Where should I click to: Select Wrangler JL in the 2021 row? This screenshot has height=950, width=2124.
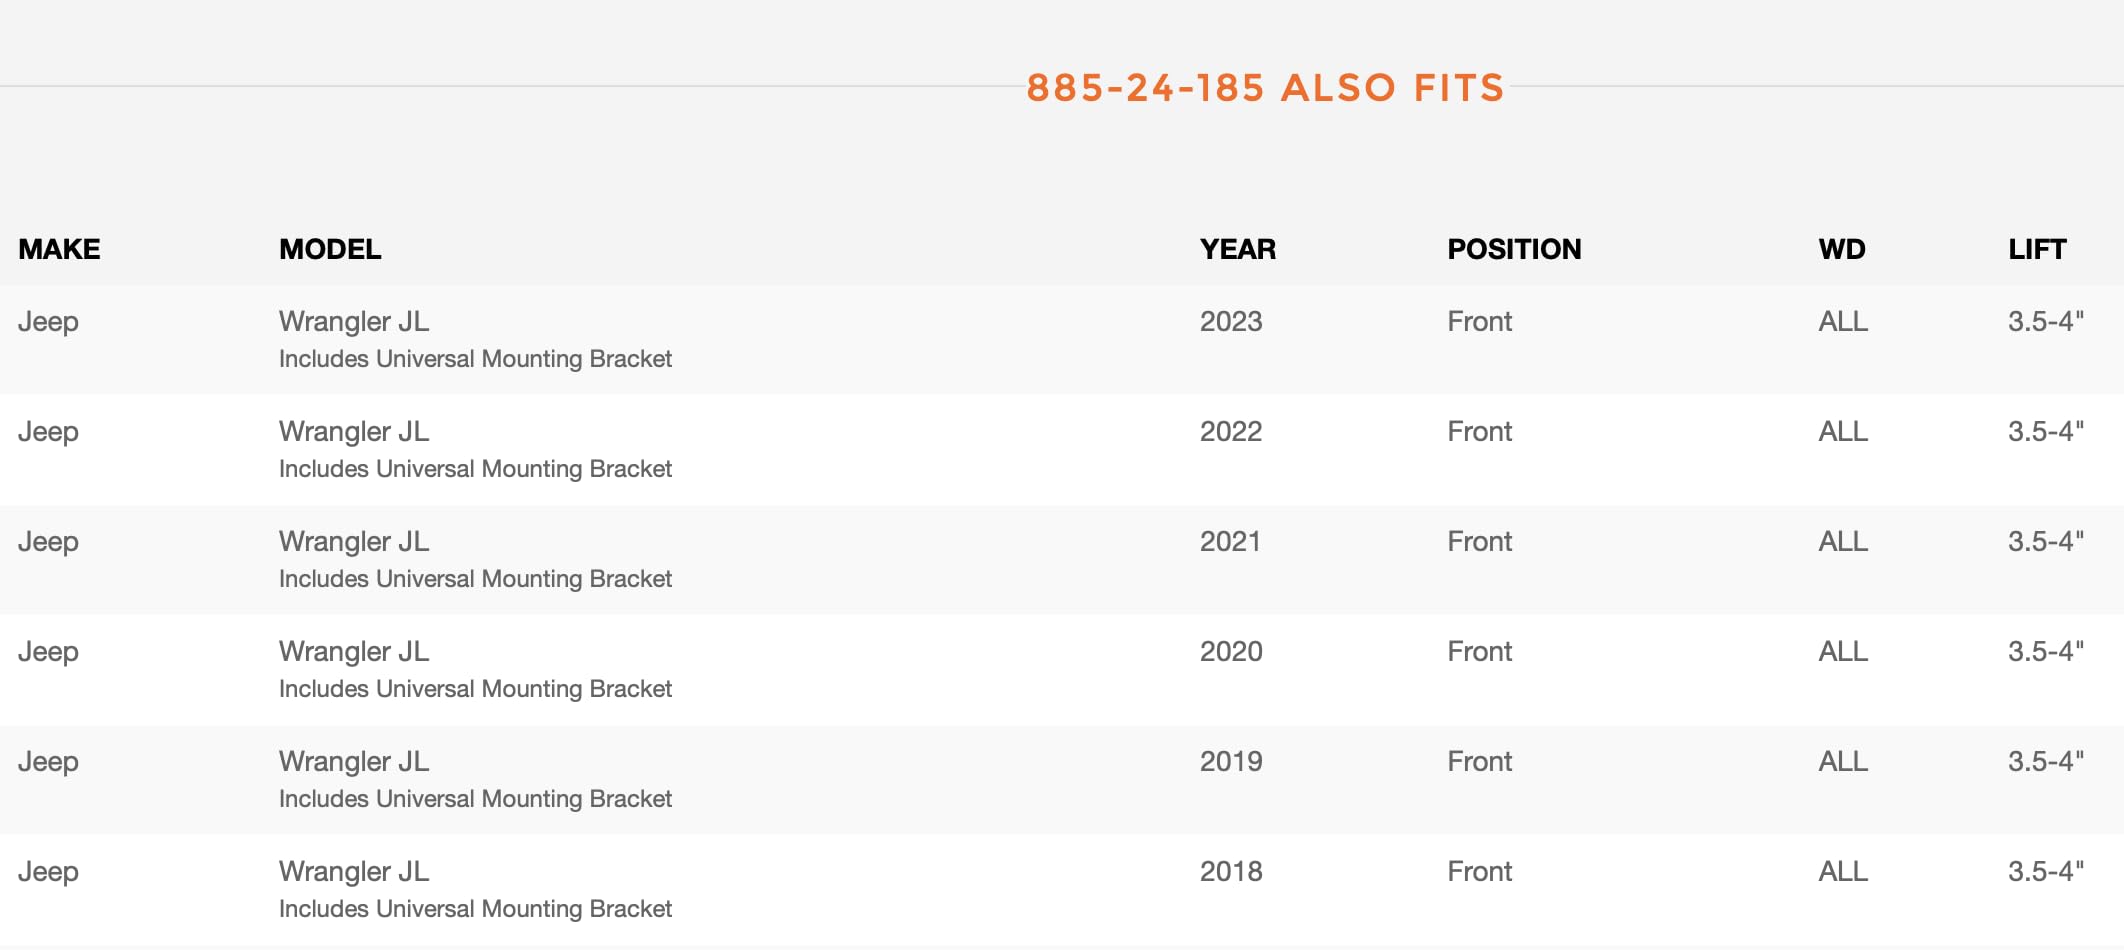click(x=354, y=542)
